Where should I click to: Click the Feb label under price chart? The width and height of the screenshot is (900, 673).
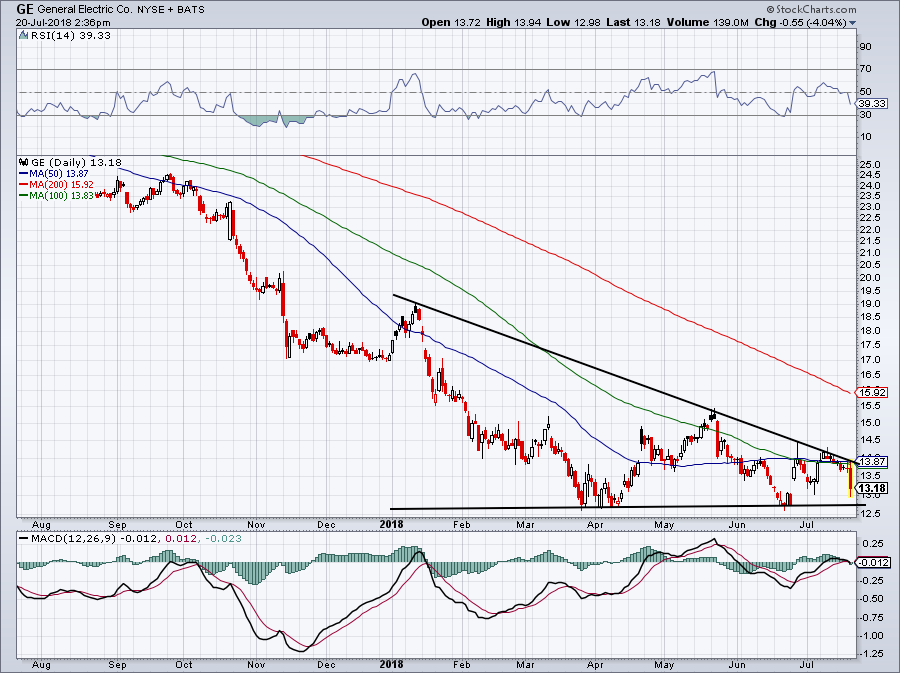point(461,524)
